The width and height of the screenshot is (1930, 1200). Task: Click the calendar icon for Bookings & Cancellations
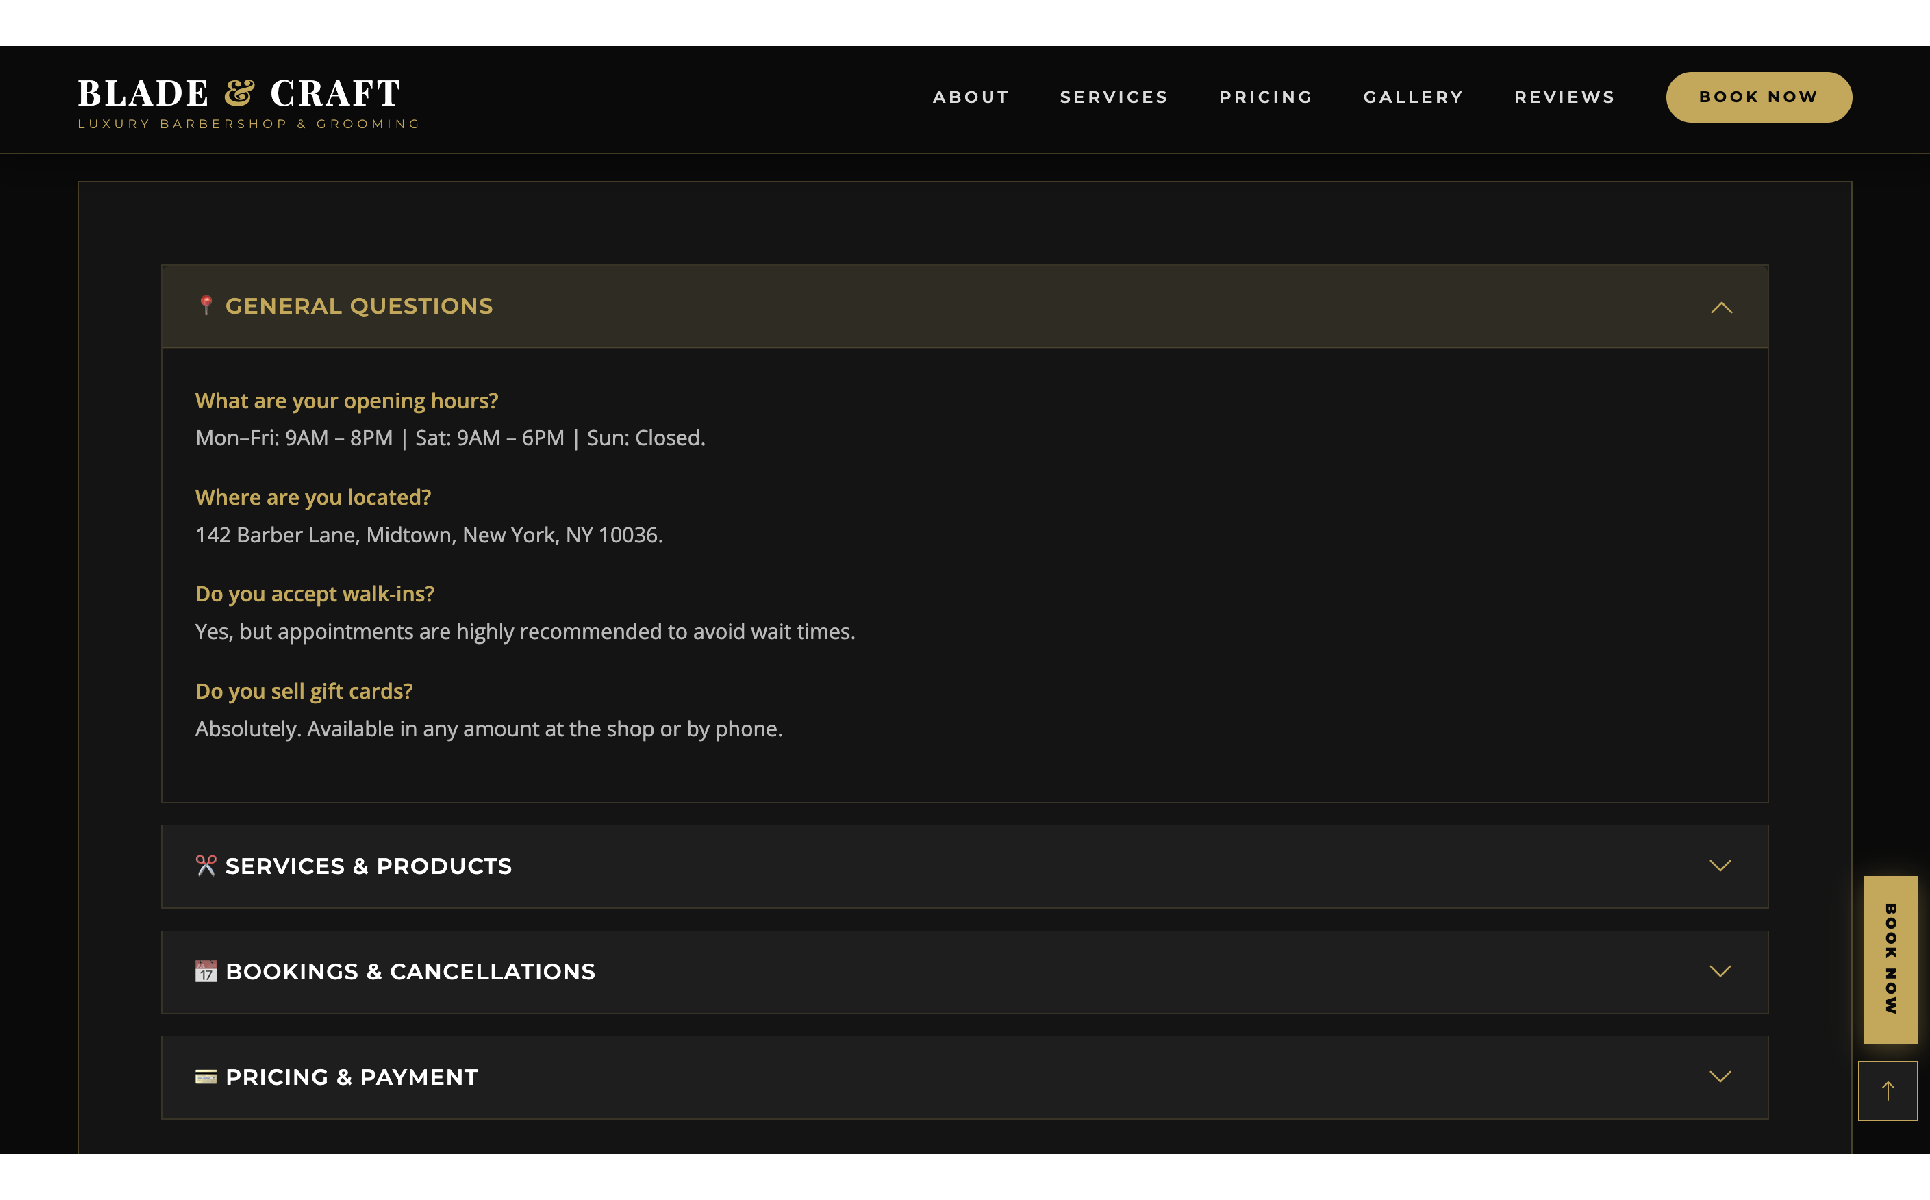point(206,971)
